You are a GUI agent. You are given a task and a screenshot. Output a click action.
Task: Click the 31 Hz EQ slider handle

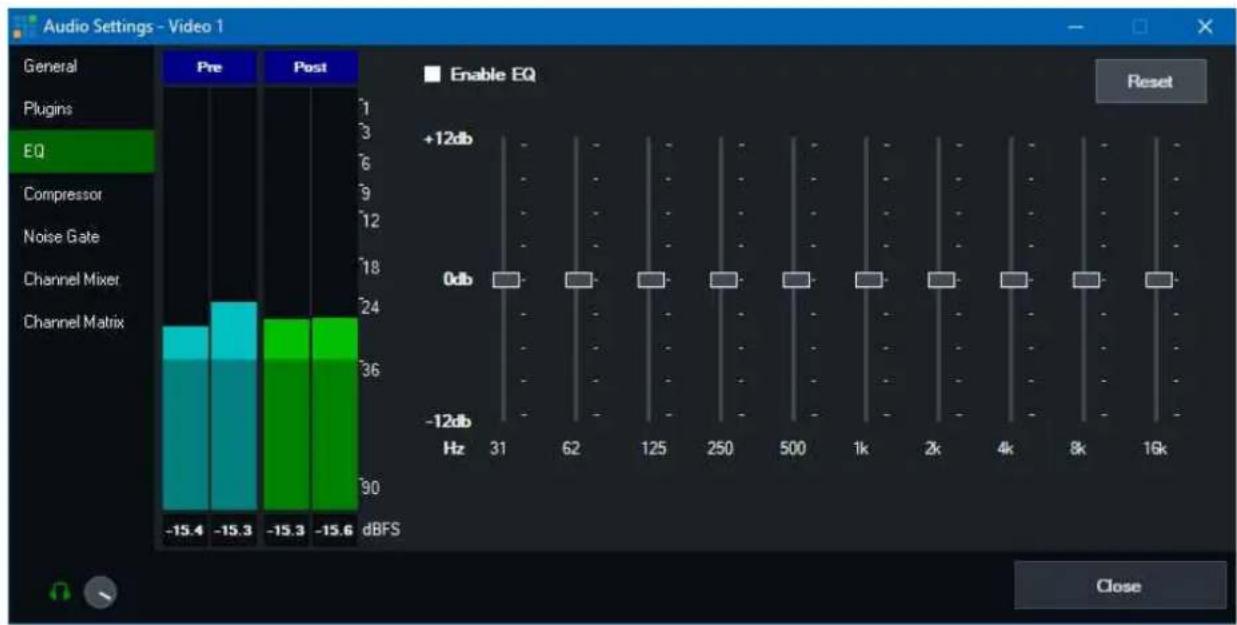pyautogui.click(x=506, y=280)
